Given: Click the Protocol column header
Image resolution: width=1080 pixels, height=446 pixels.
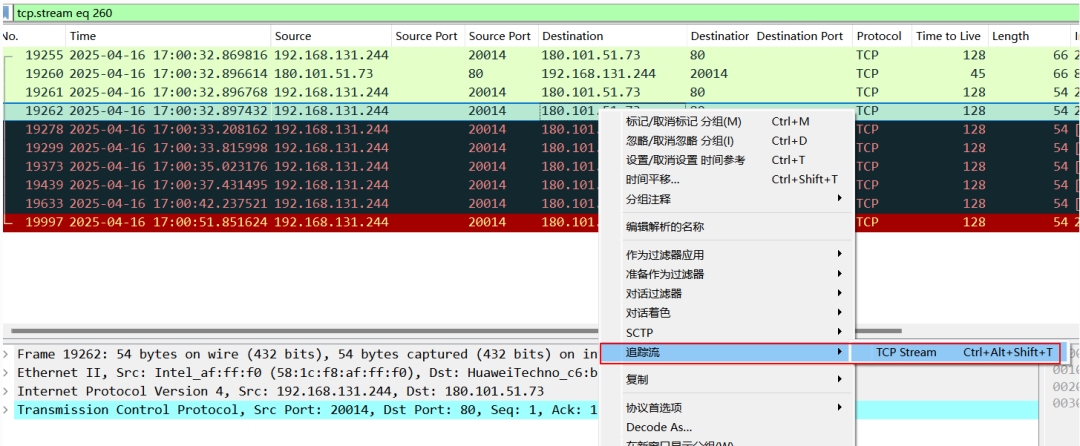Looking at the screenshot, I should click(881, 36).
